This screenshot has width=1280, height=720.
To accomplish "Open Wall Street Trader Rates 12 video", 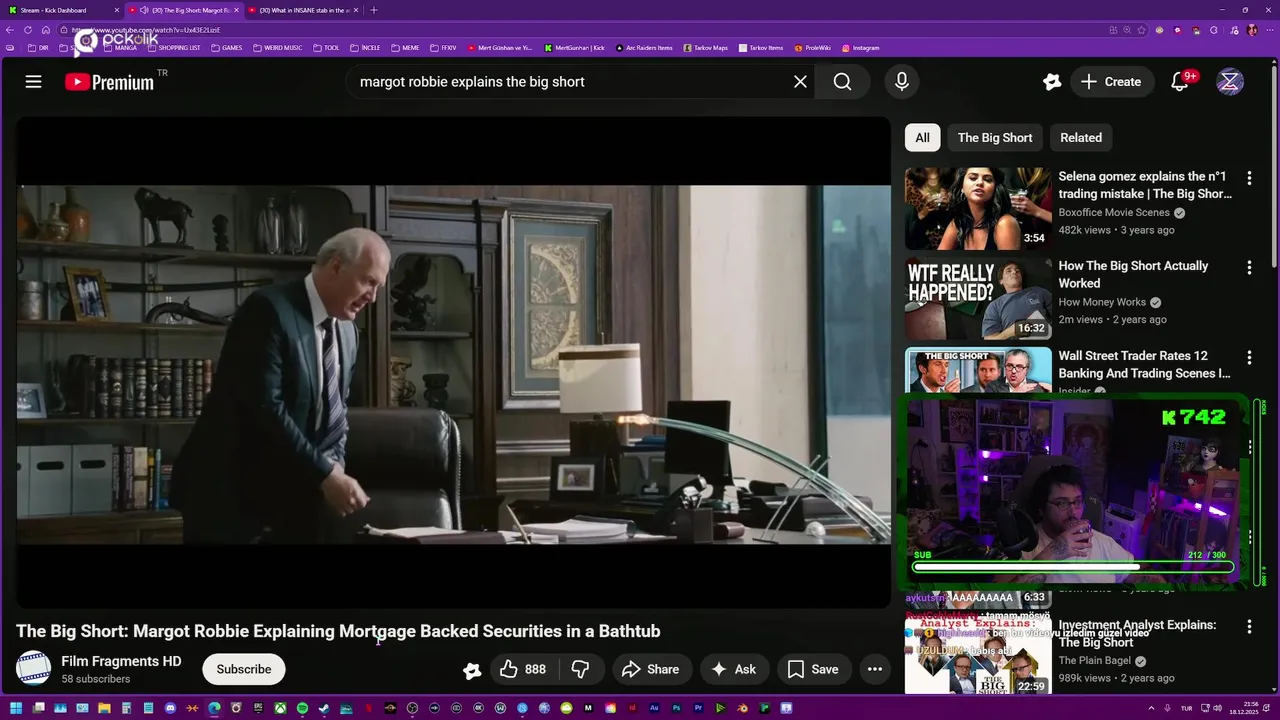I will click(1144, 364).
